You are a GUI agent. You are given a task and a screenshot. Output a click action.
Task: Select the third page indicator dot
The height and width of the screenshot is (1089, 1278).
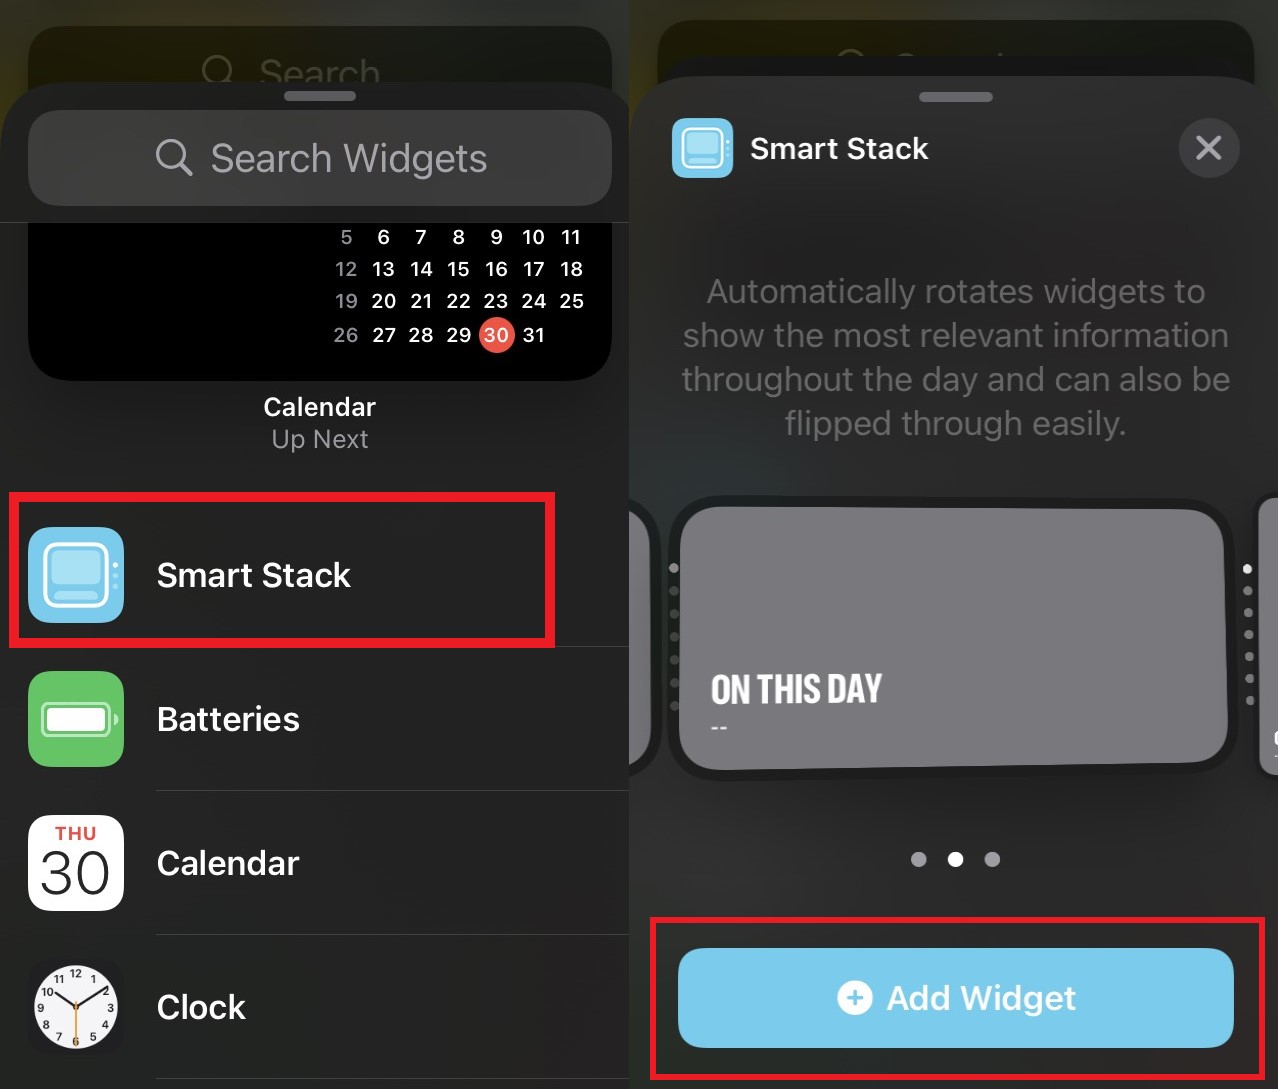pos(992,859)
